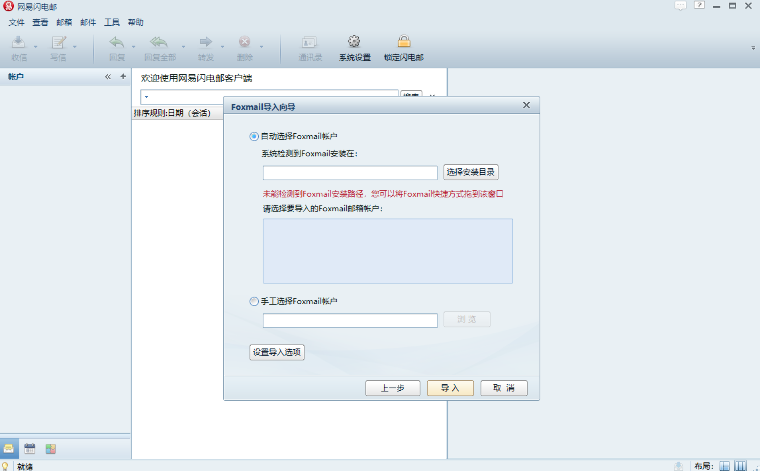The image size is (760, 471).
Task: Open the Address Book toolbar icon
Action: [310, 42]
